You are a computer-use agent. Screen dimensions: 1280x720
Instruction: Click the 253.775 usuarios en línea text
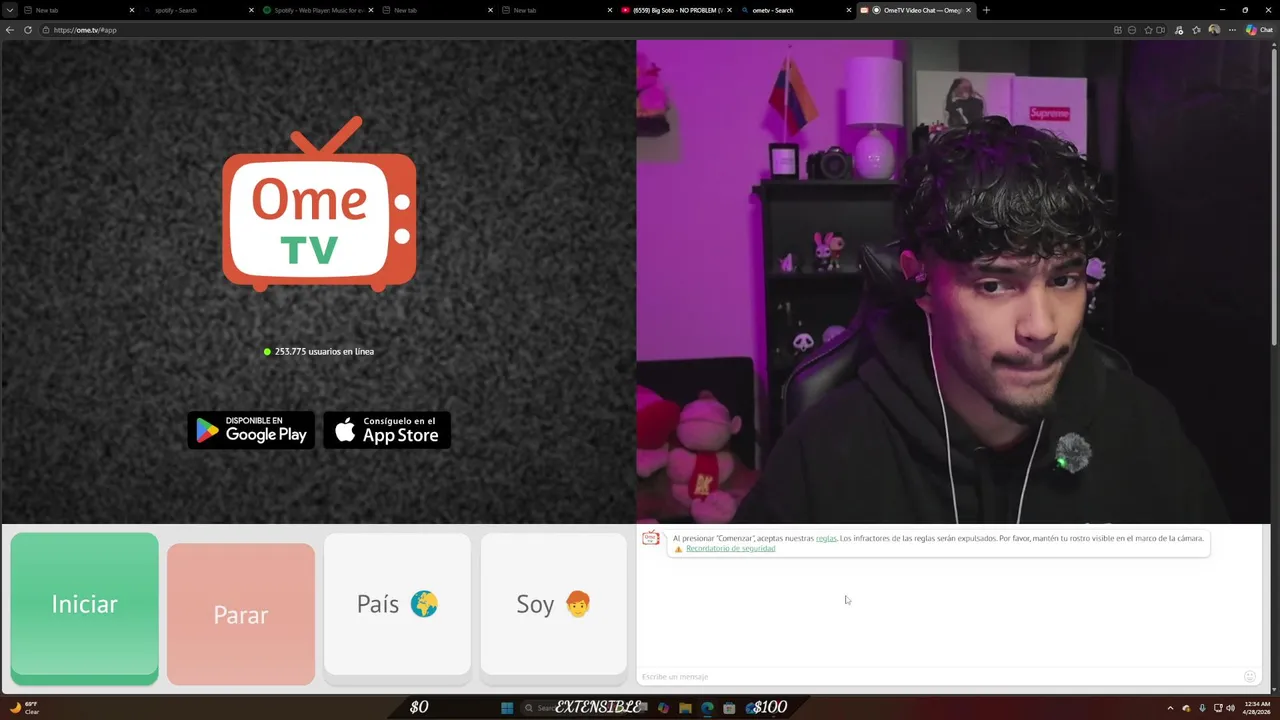[324, 352]
